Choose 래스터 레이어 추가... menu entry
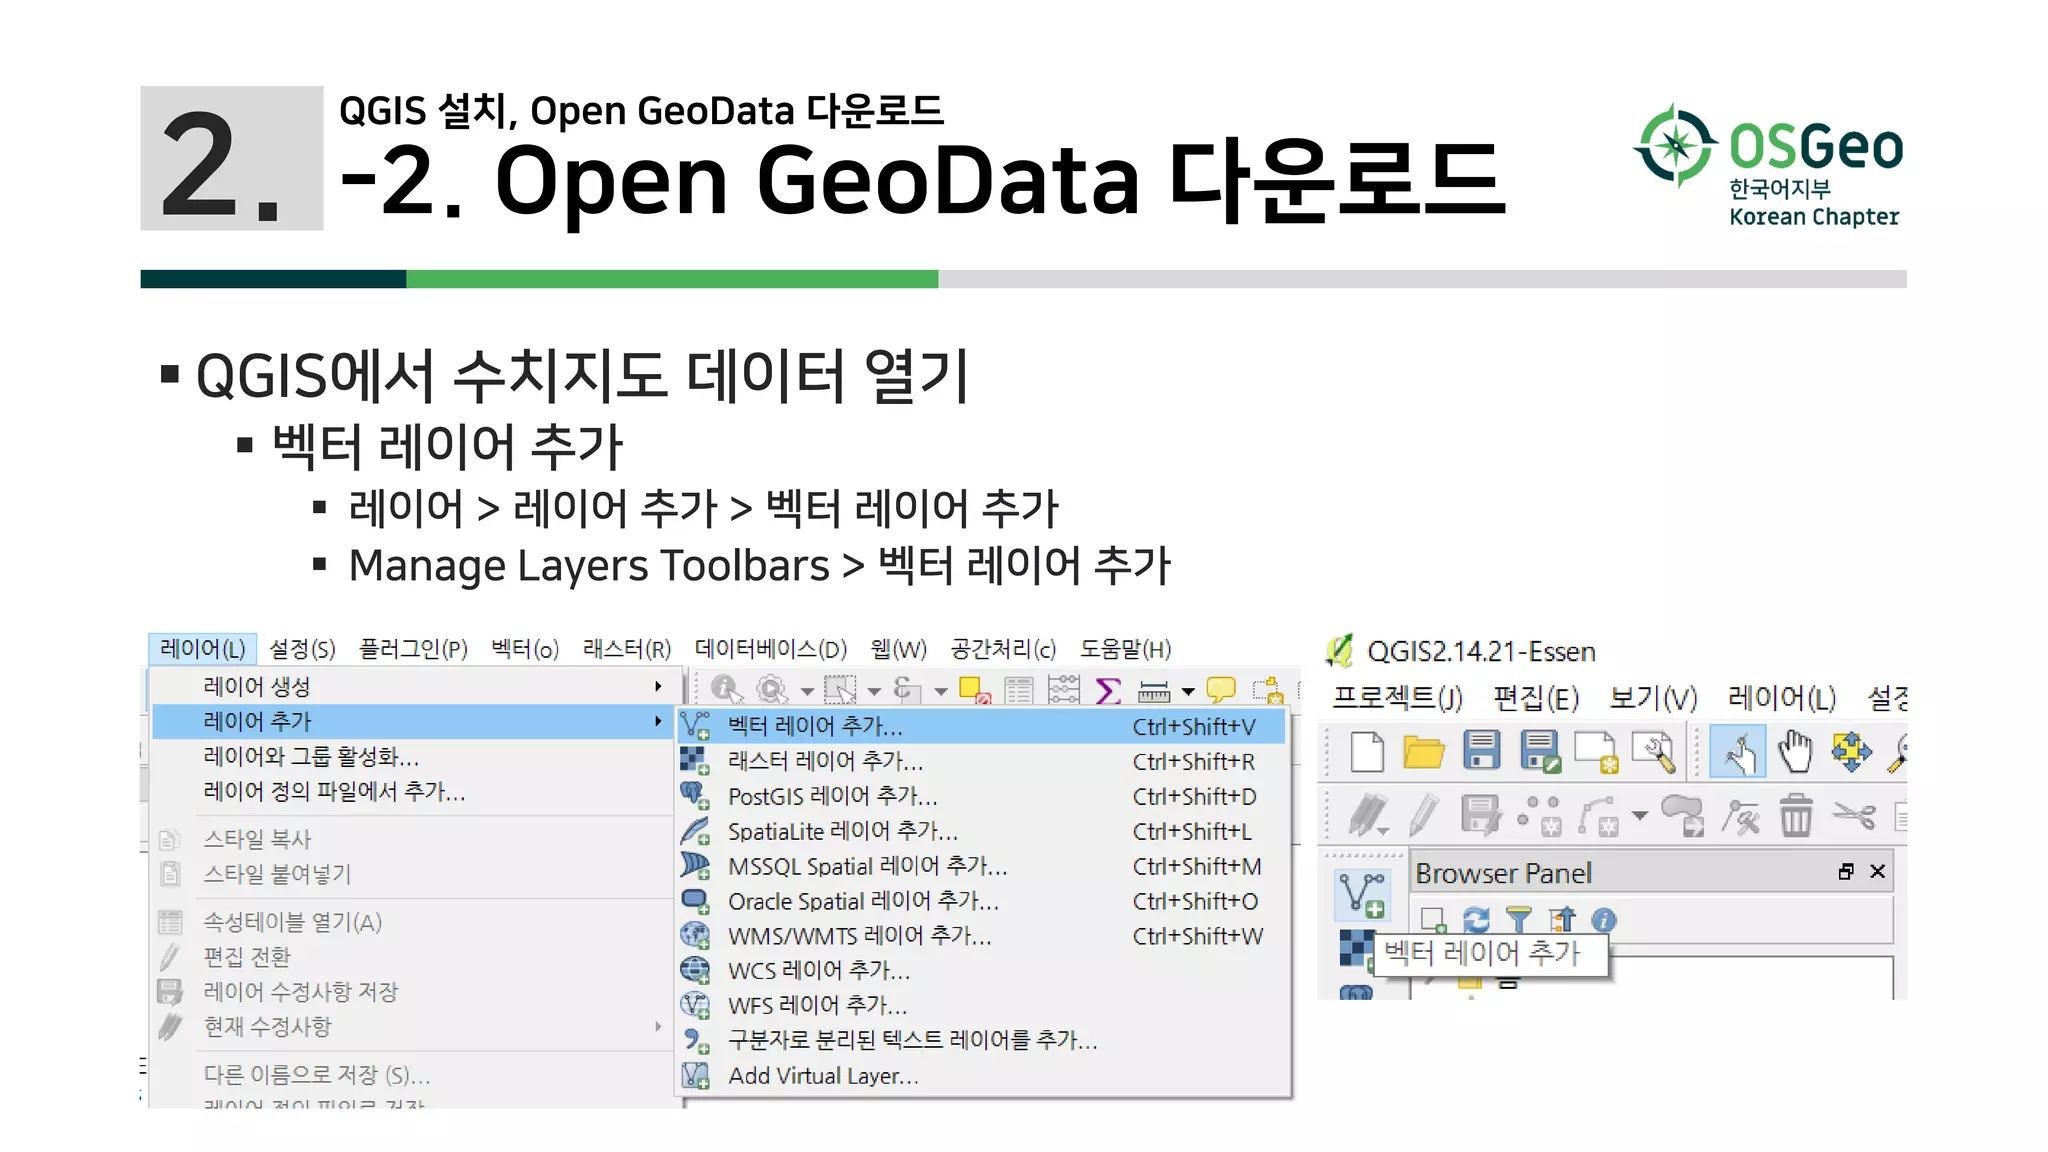Image resolution: width=2048 pixels, height=1152 pixels. pos(982,761)
